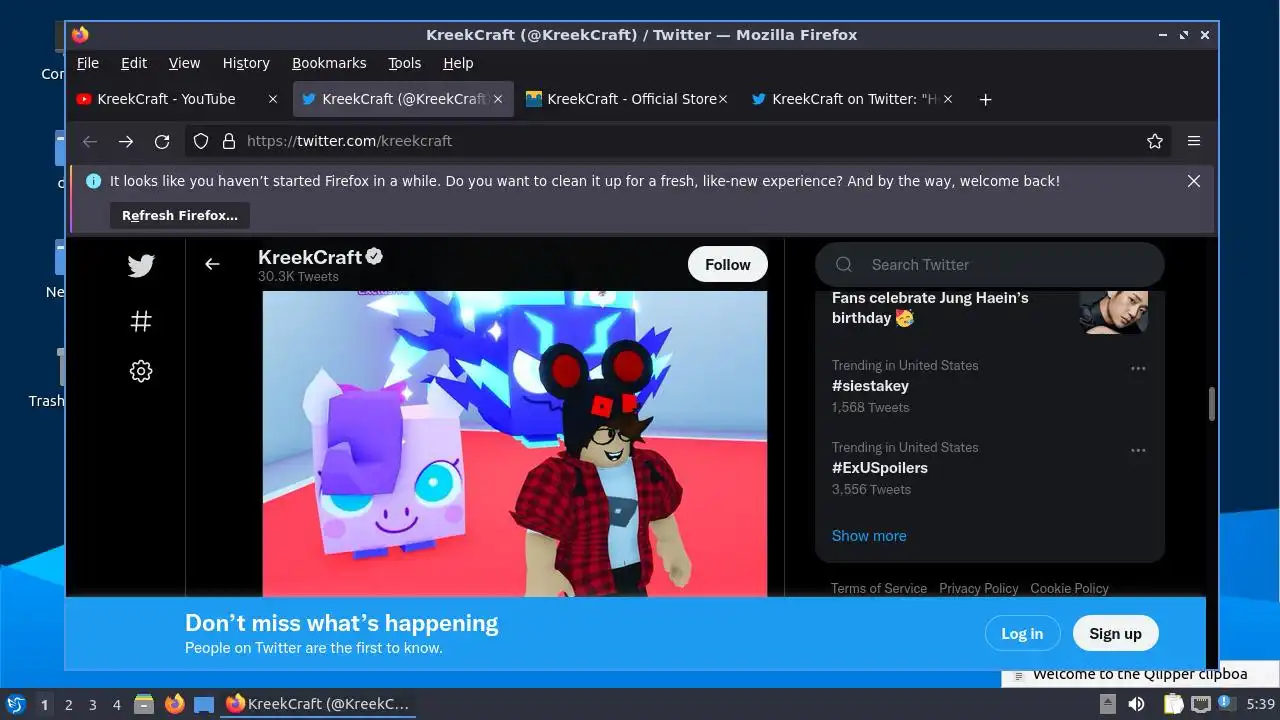This screenshot has height=720, width=1280.
Task: Click the Follow button
Action: pyautogui.click(x=727, y=264)
